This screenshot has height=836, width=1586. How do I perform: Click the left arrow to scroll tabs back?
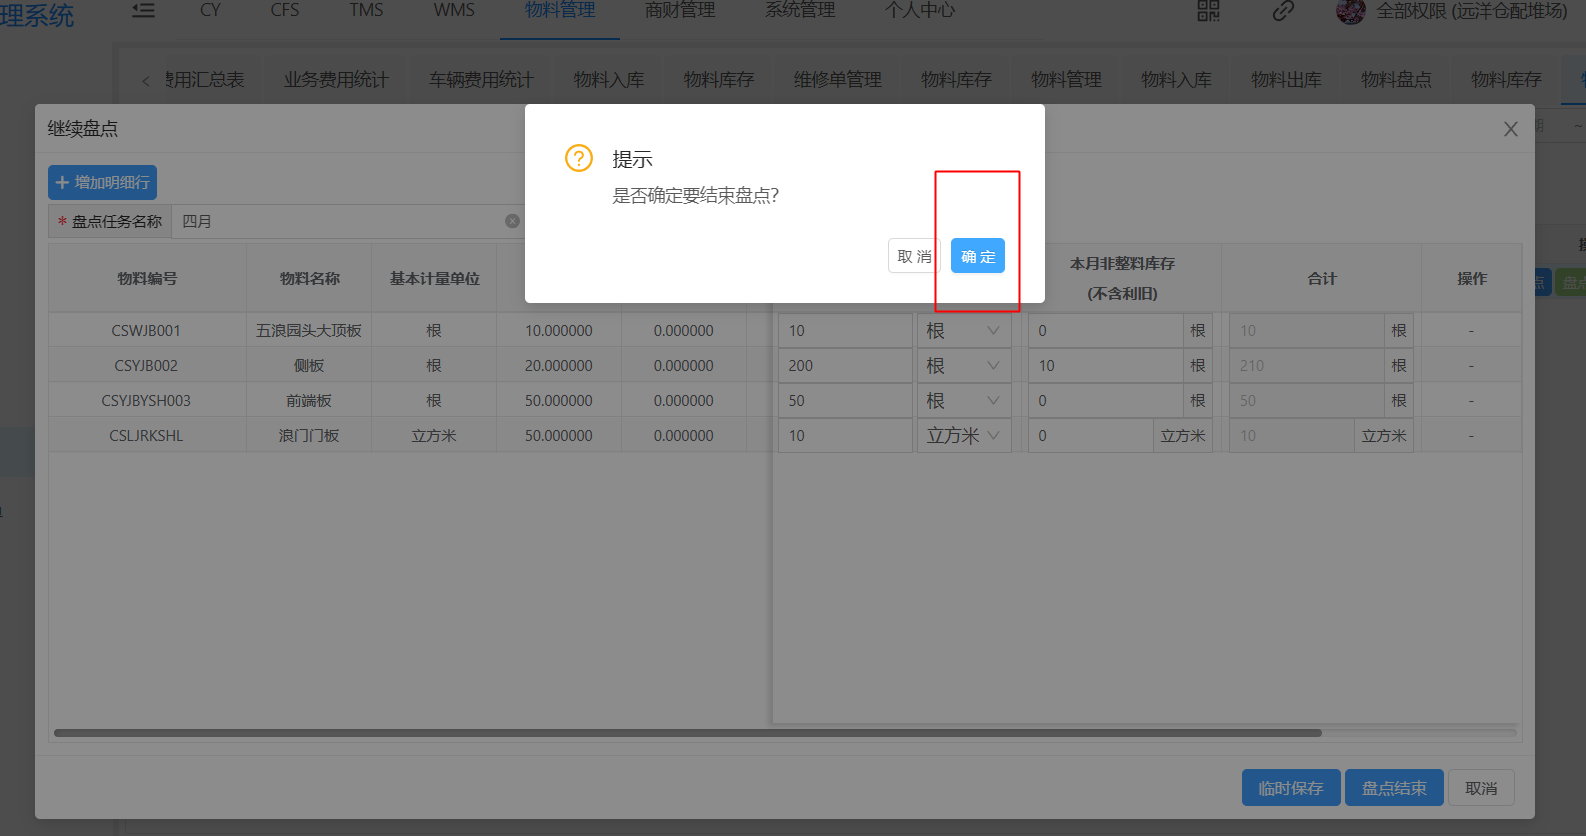click(x=146, y=81)
